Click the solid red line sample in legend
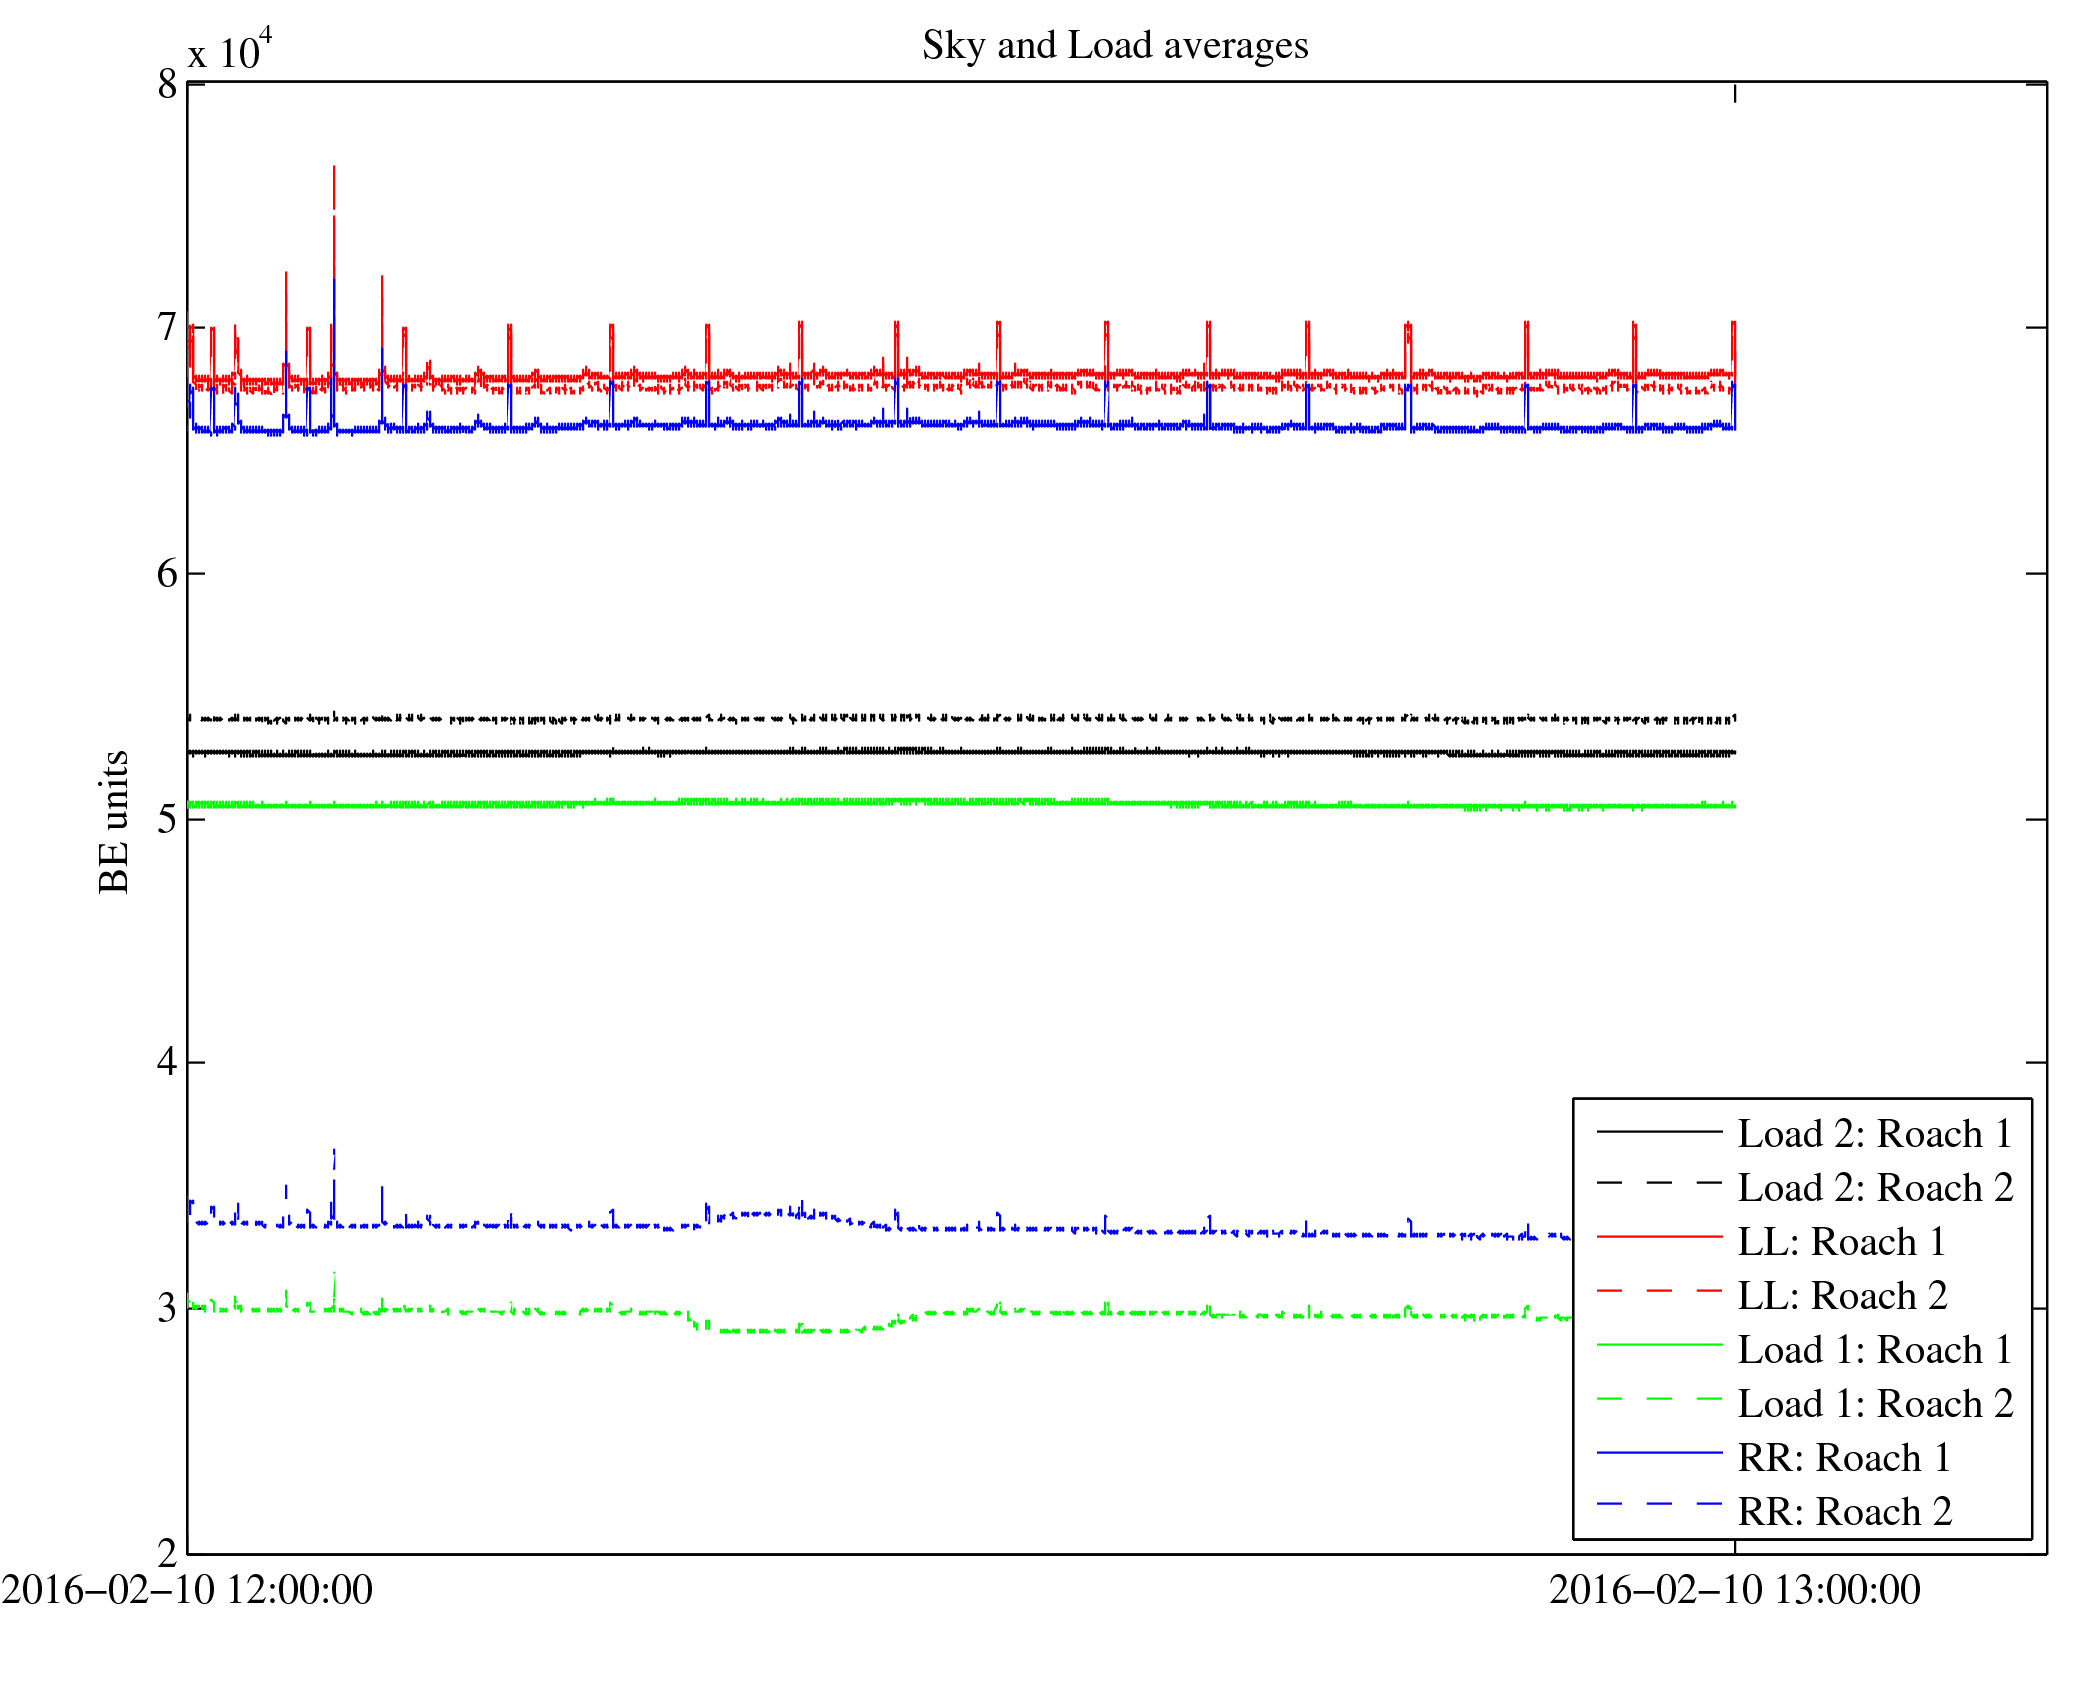The width and height of the screenshot is (2075, 1683). tap(1659, 1238)
